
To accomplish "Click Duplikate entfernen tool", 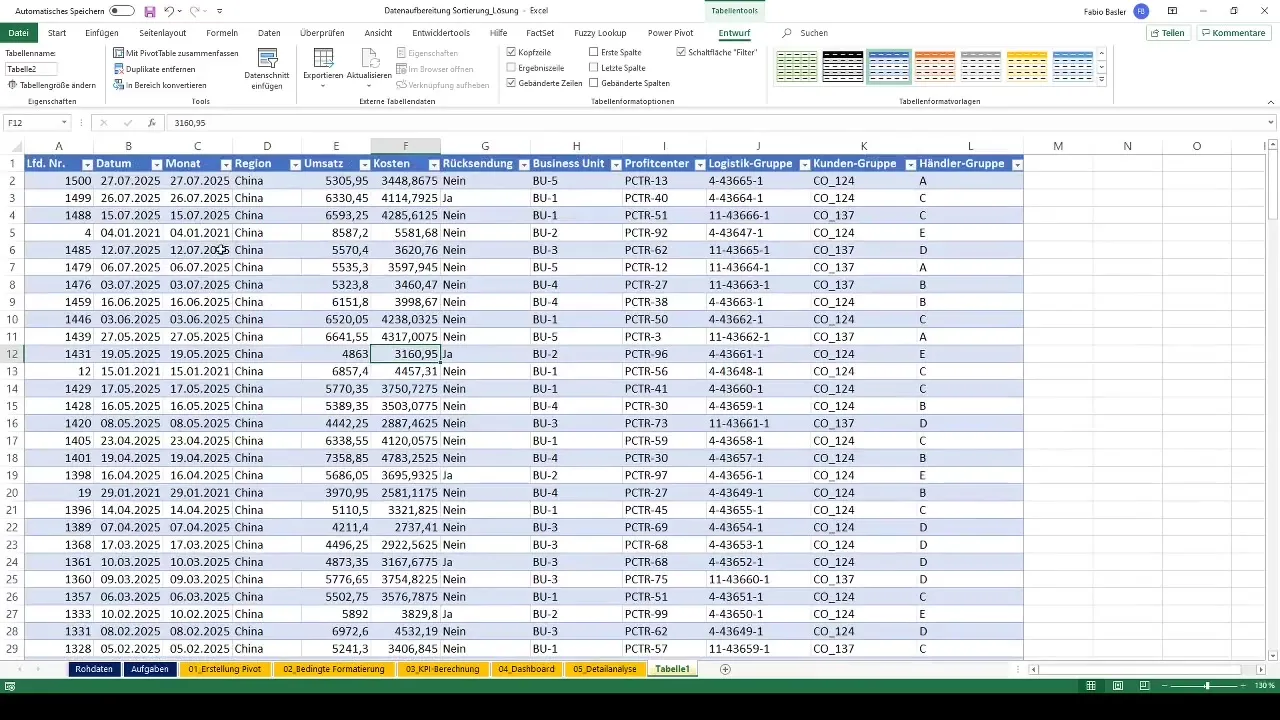I will coord(154,69).
